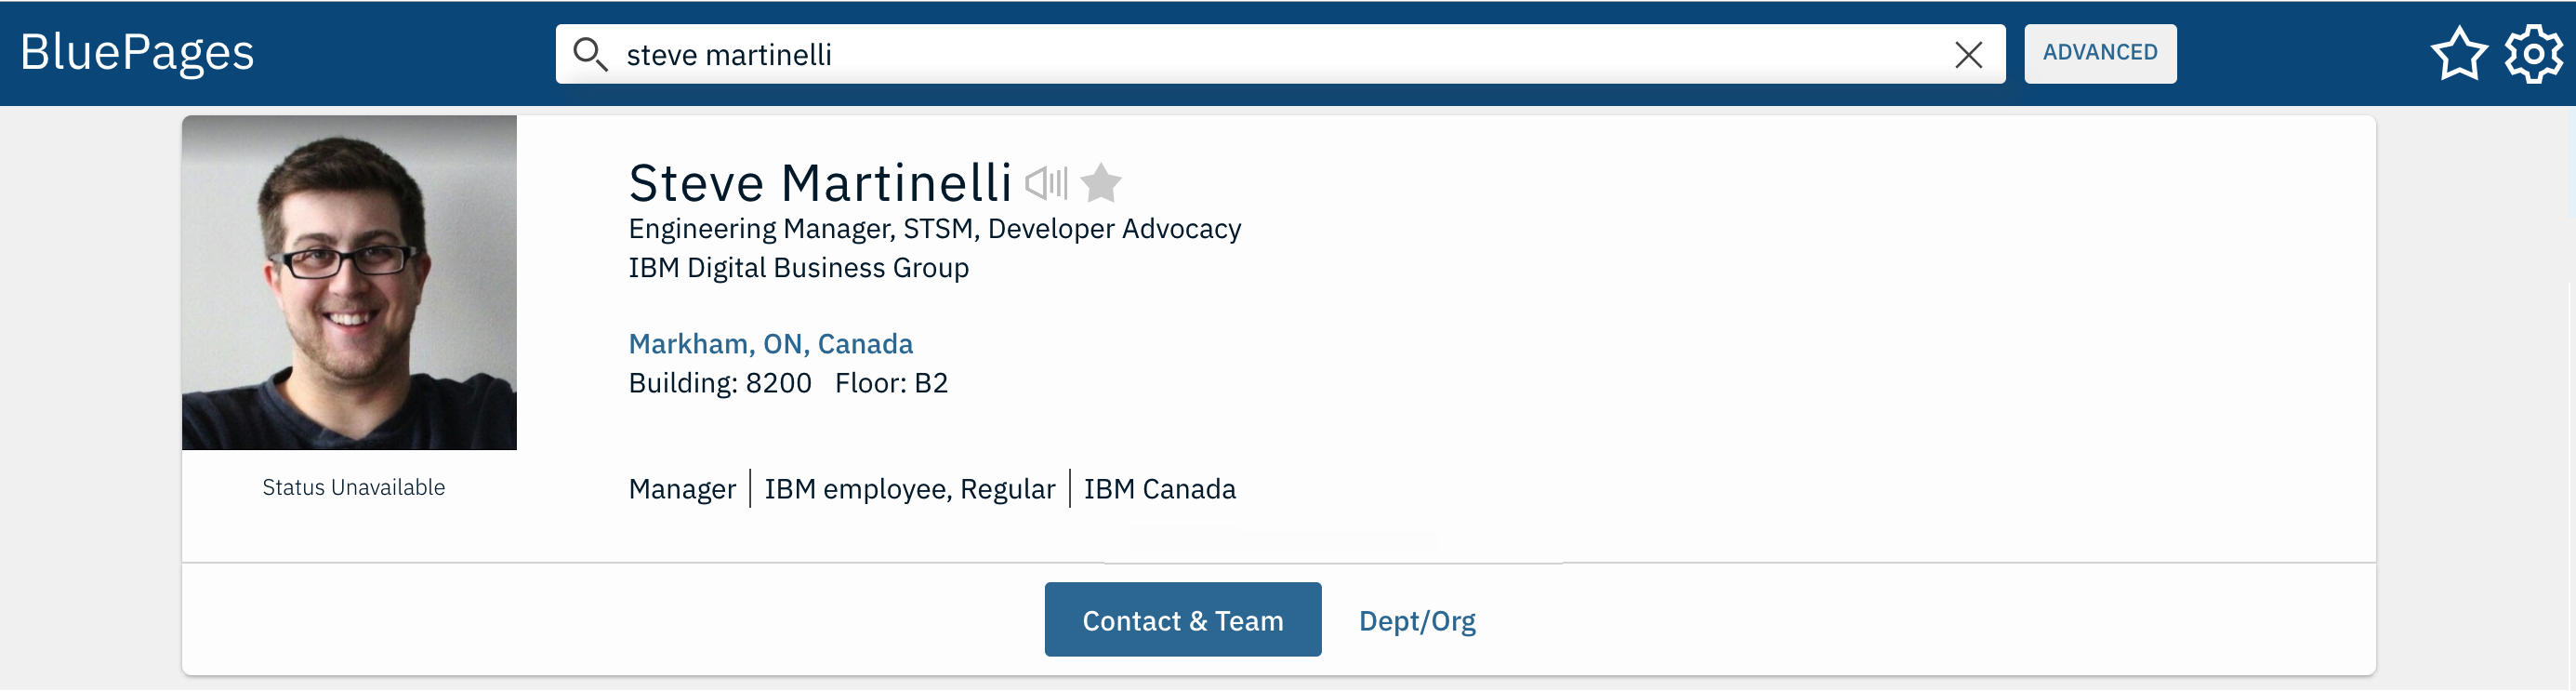Image resolution: width=2576 pixels, height=691 pixels.
Task: Clear the search field with the X
Action: point(1968,55)
